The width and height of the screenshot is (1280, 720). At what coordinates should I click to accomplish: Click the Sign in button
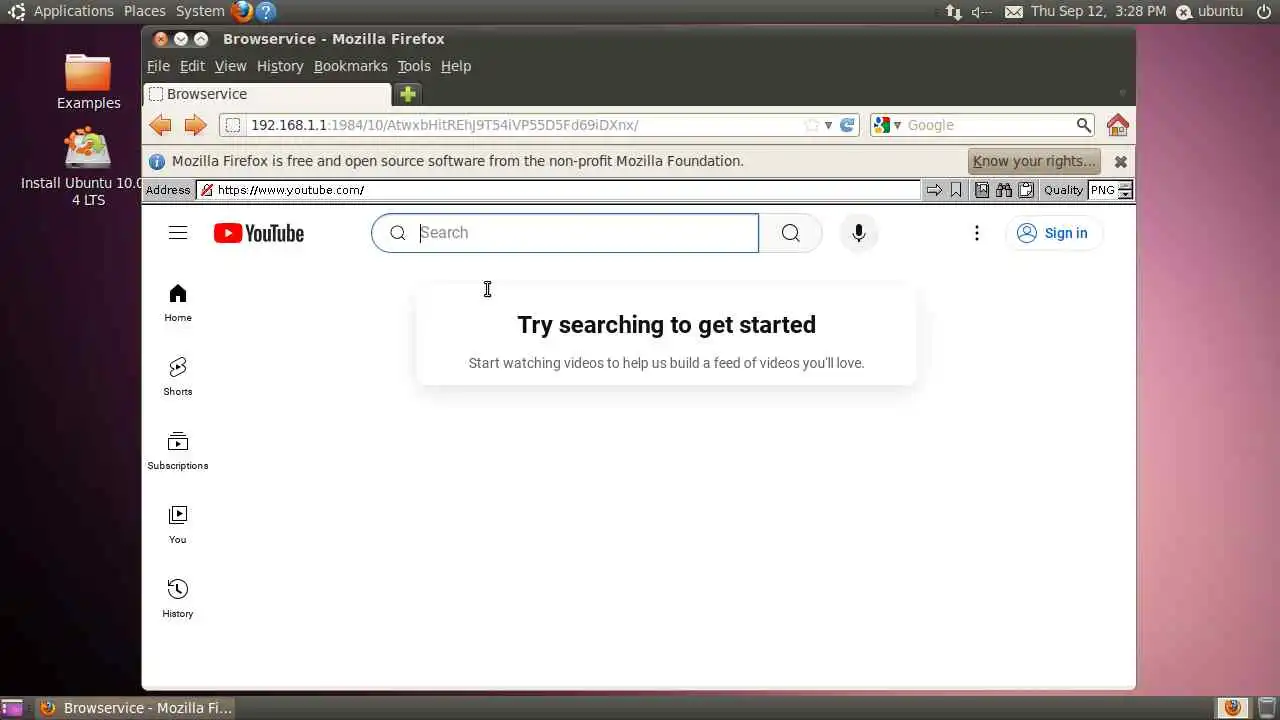pyautogui.click(x=1054, y=233)
